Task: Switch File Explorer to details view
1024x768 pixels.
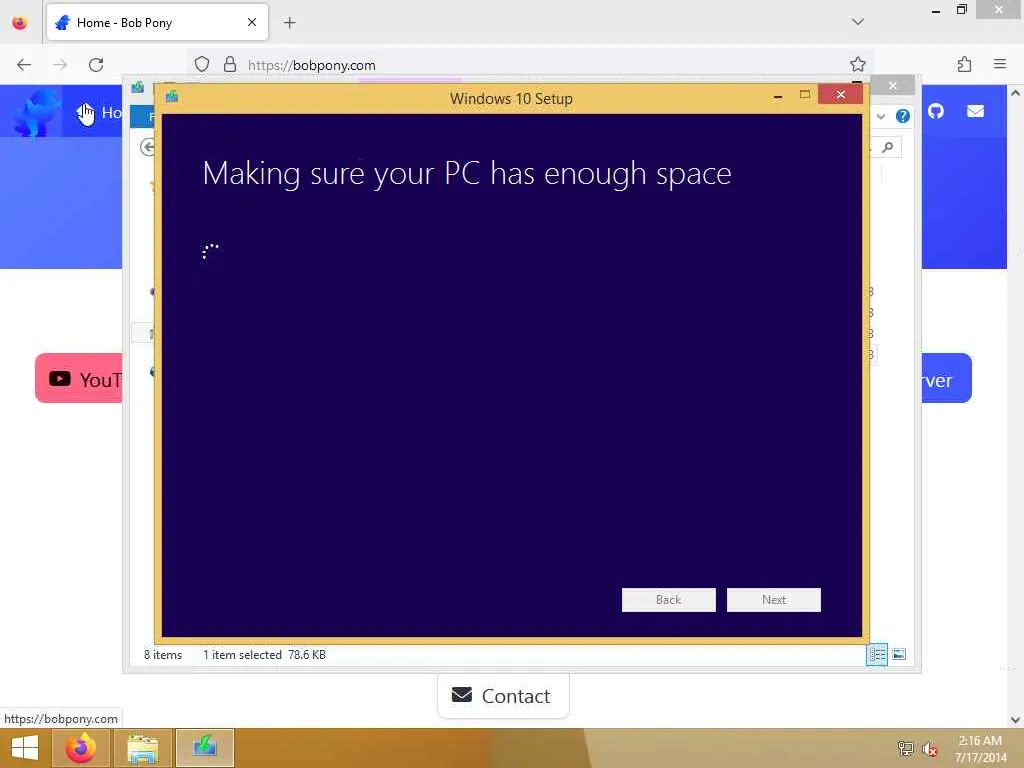Action: click(x=876, y=654)
